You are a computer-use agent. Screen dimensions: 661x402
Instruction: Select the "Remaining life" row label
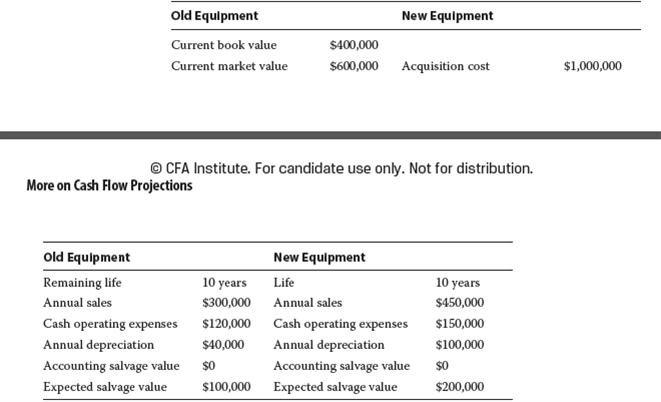(82, 282)
